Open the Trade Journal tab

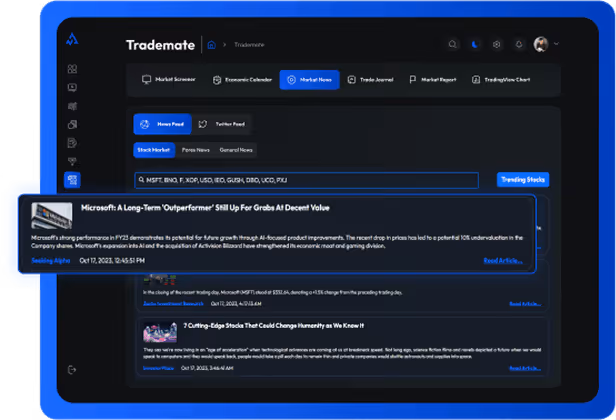(x=370, y=79)
